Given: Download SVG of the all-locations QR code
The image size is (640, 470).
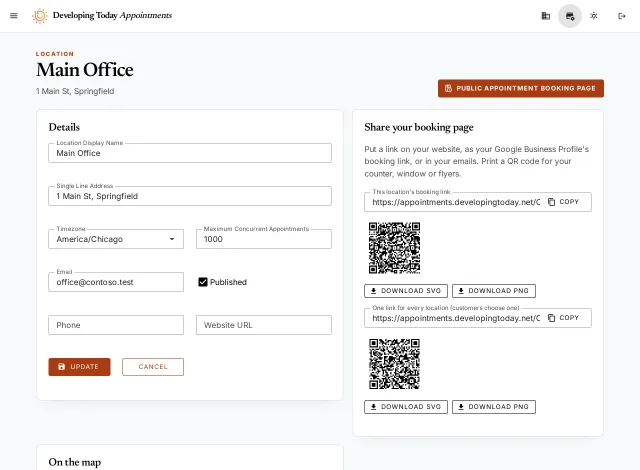Looking at the screenshot, I should pos(406,407).
